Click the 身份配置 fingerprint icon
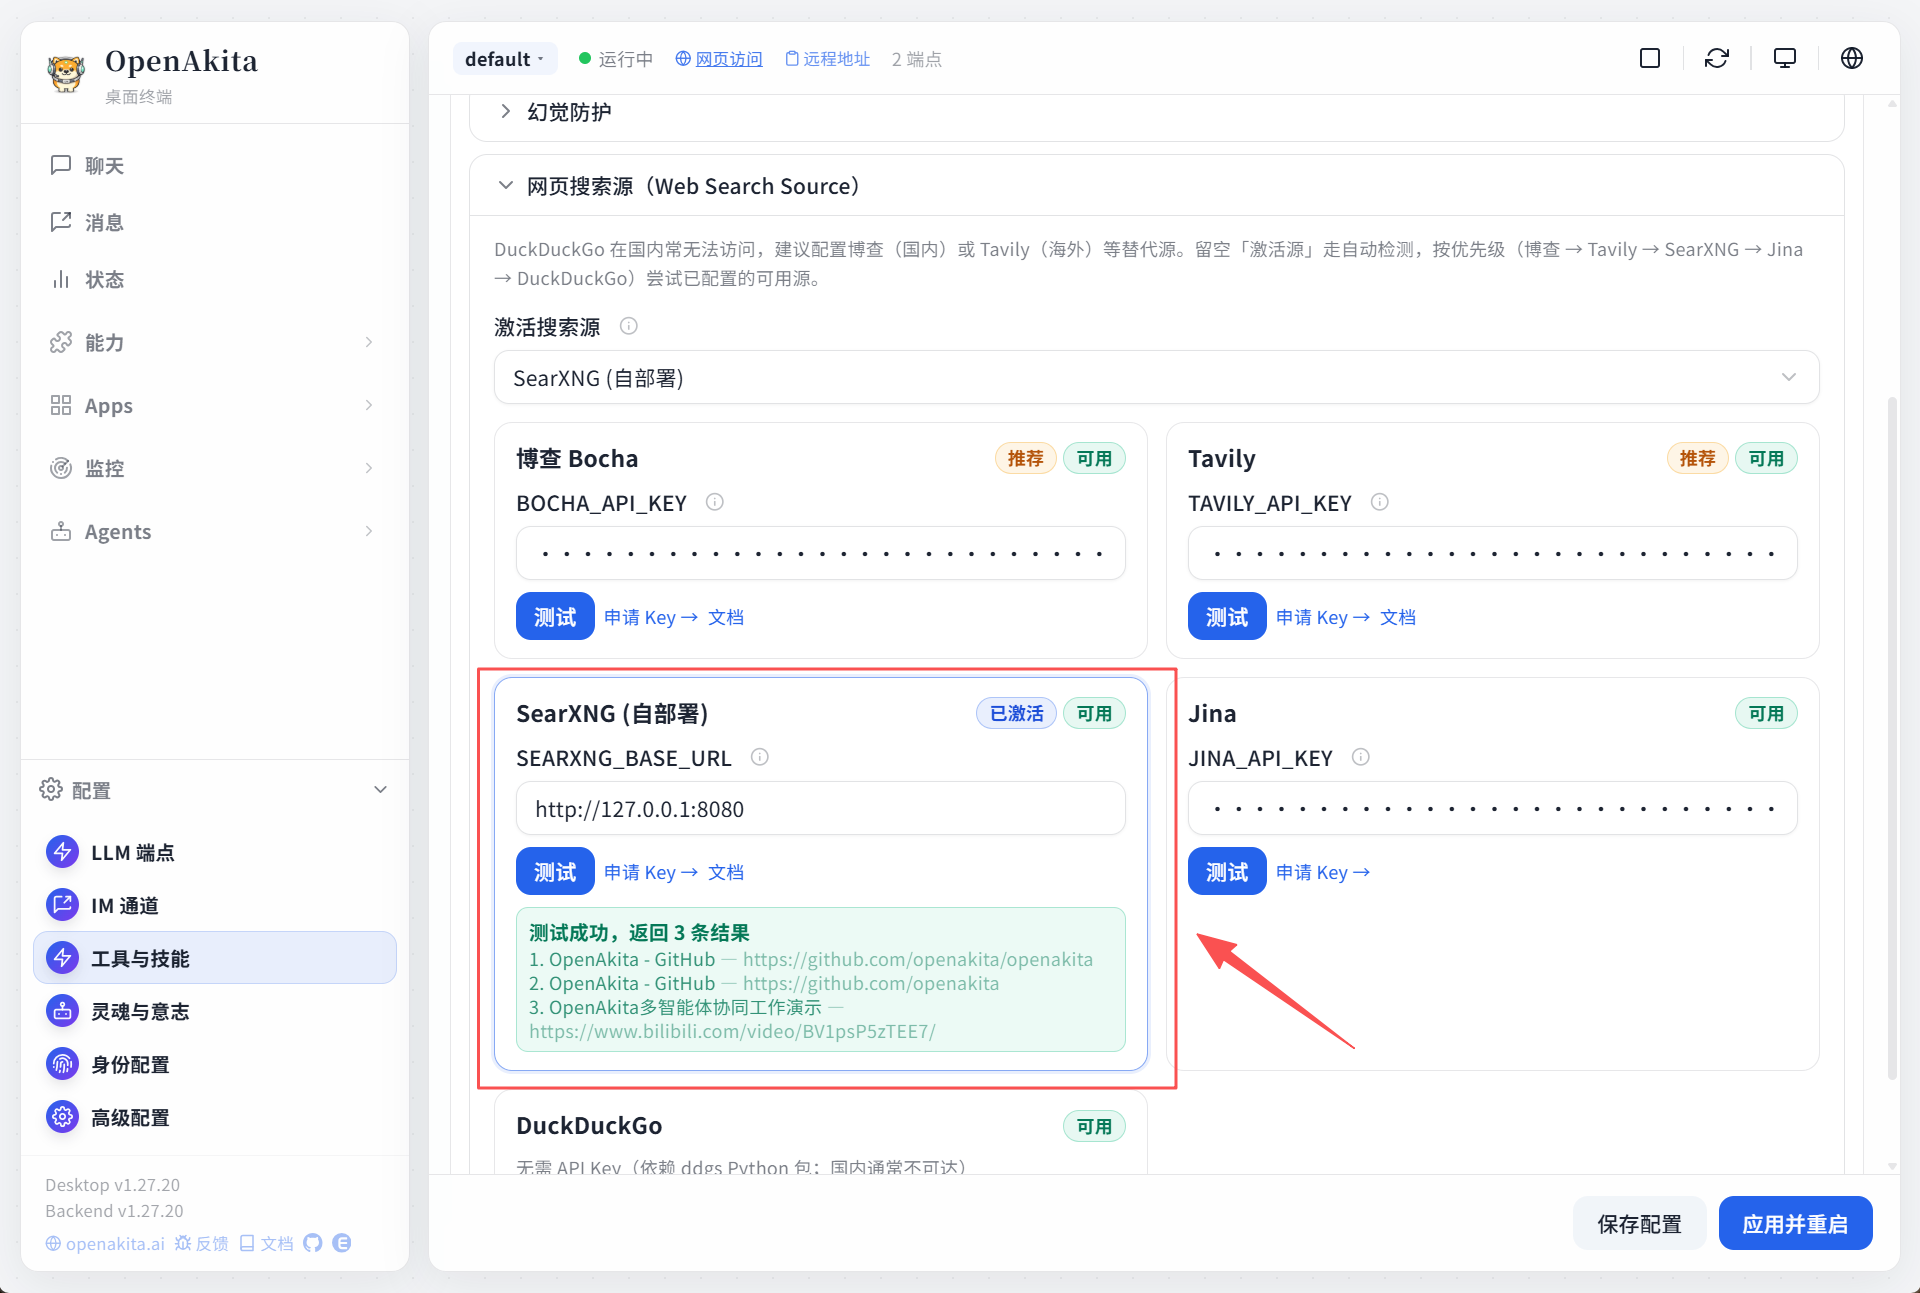The width and height of the screenshot is (1920, 1293). (x=62, y=1064)
